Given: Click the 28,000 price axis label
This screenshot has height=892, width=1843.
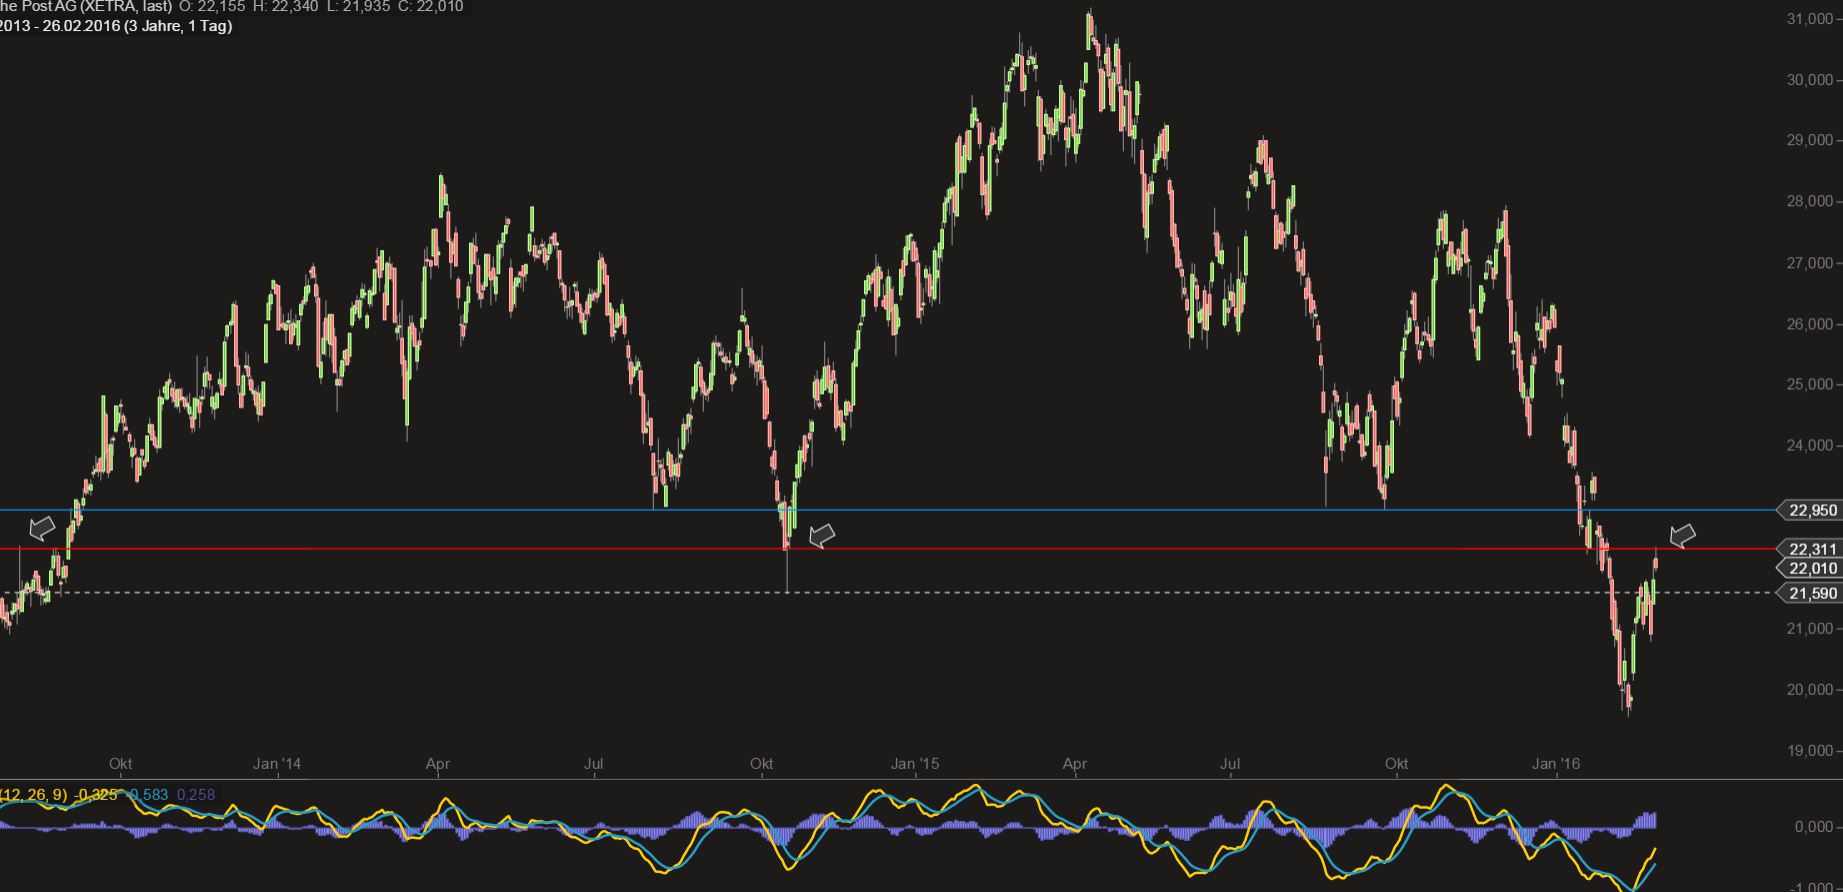Looking at the screenshot, I should pos(1809,202).
